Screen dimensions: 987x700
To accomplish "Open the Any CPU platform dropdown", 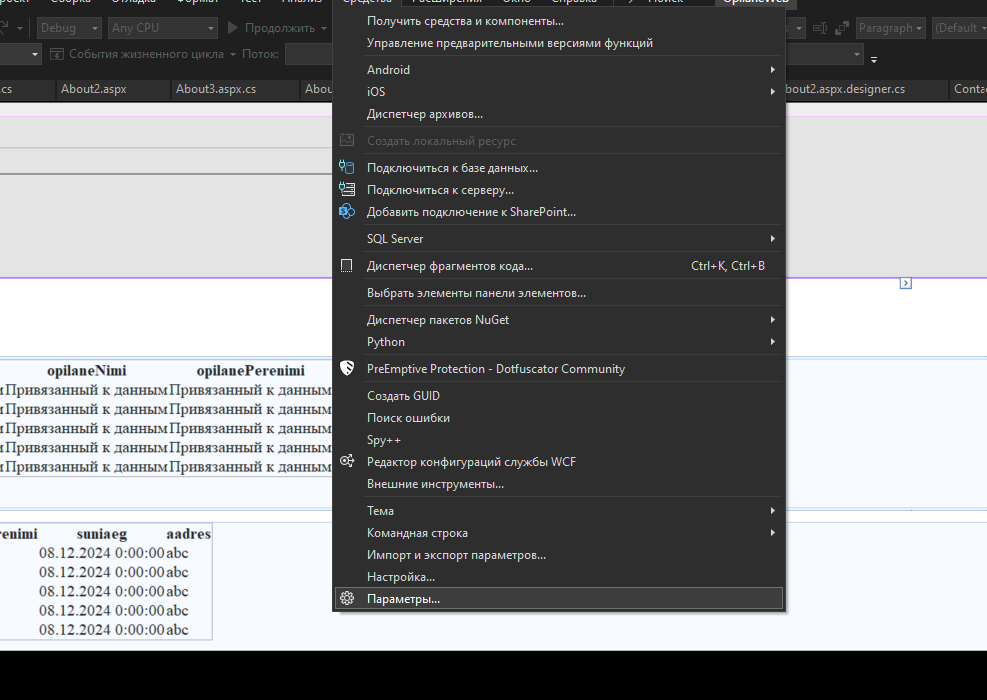I will click(x=162, y=28).
